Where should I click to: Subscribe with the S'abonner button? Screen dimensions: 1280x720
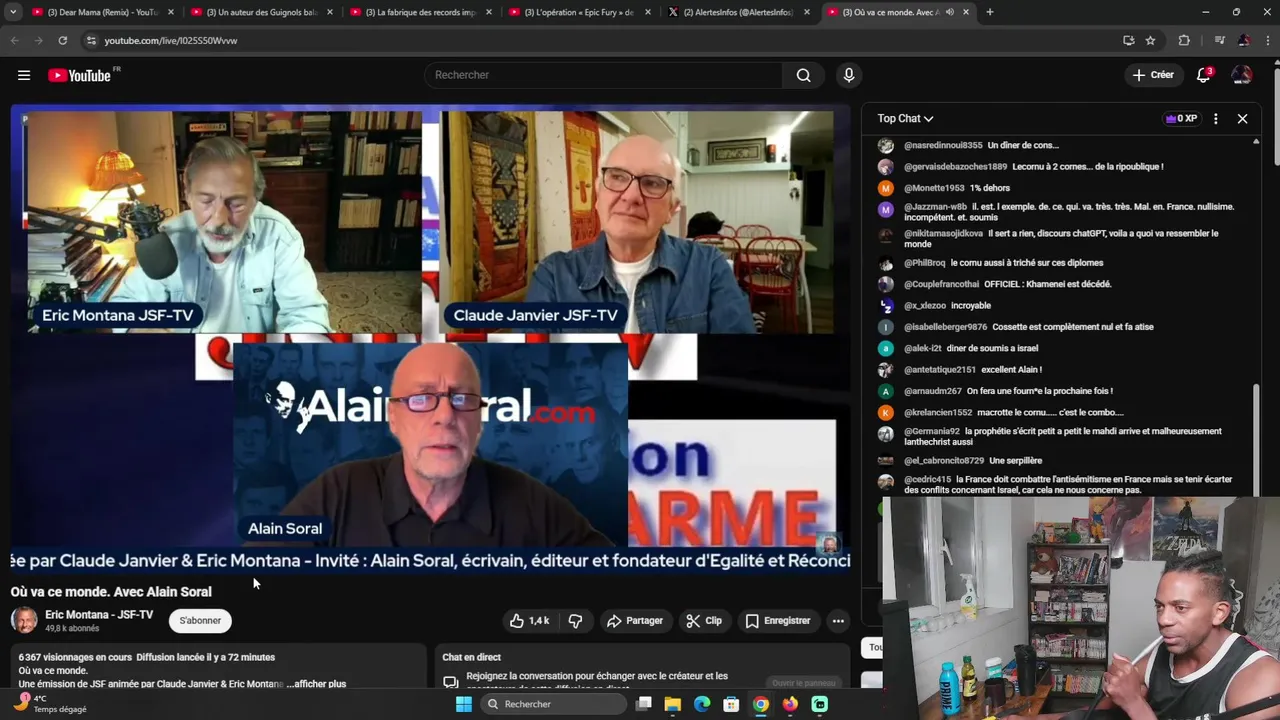[200, 621]
